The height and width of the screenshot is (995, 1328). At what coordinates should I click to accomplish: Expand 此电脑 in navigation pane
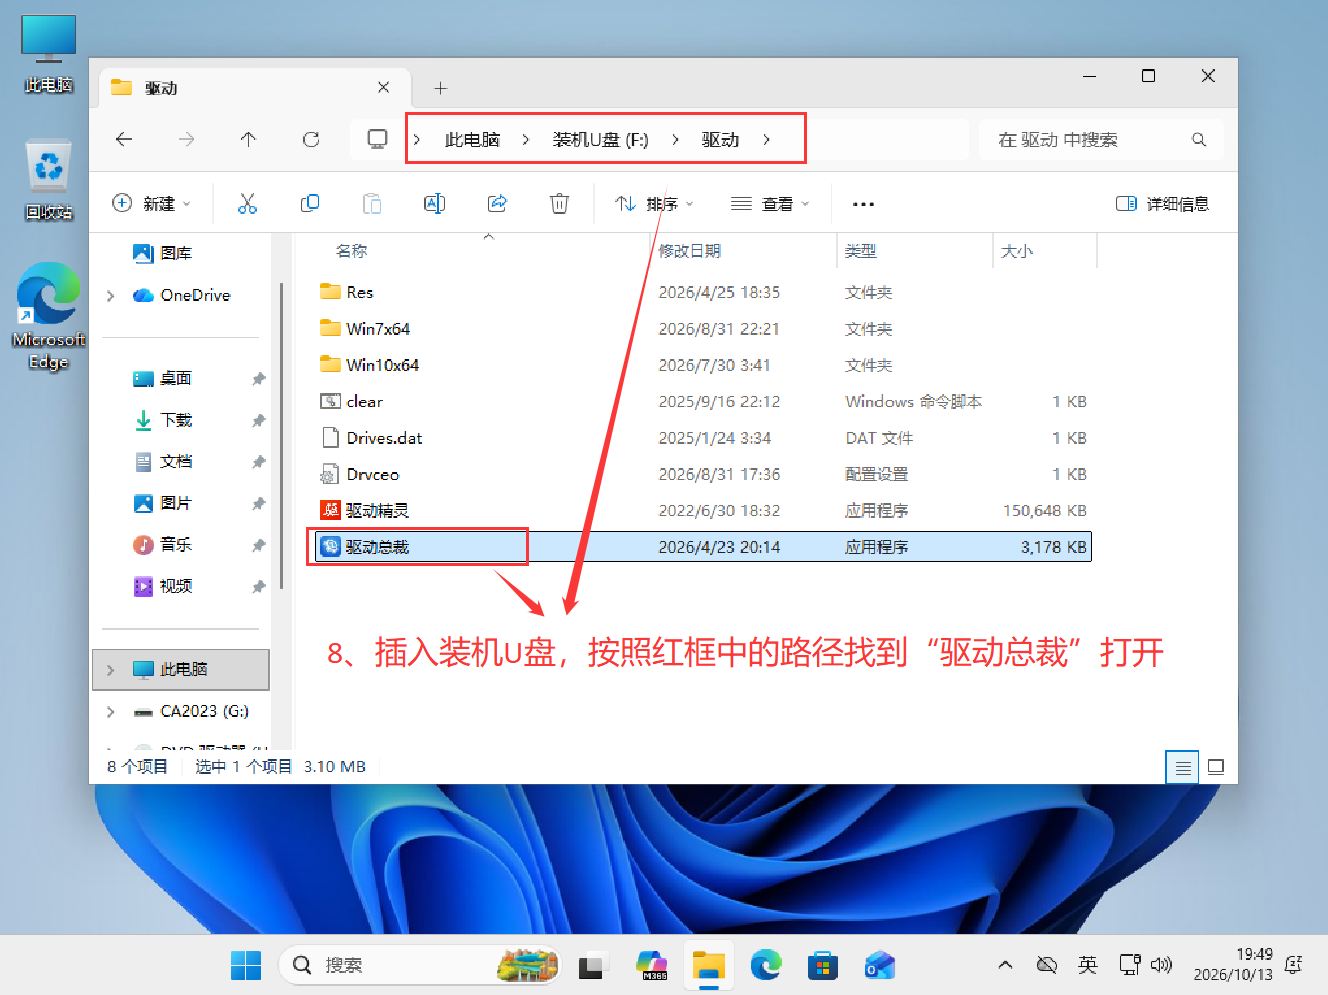pyautogui.click(x=110, y=670)
